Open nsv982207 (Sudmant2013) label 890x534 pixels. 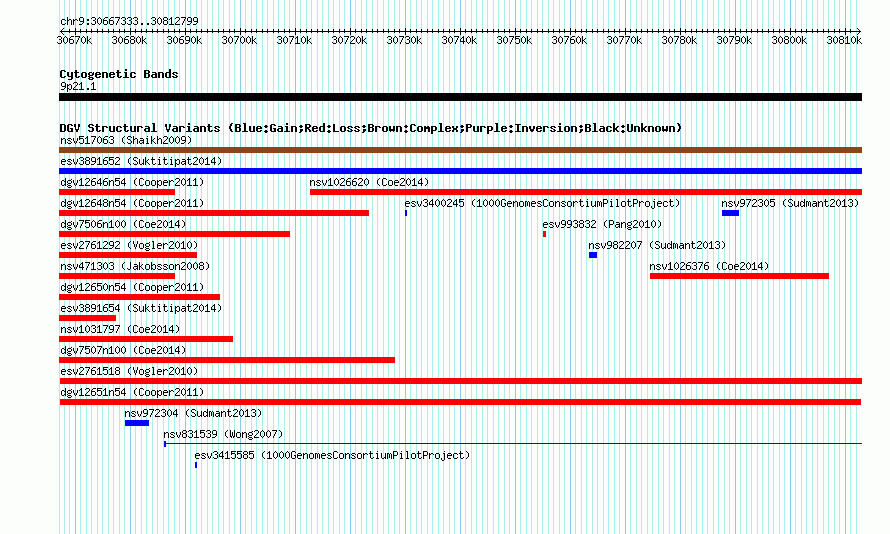657,245
